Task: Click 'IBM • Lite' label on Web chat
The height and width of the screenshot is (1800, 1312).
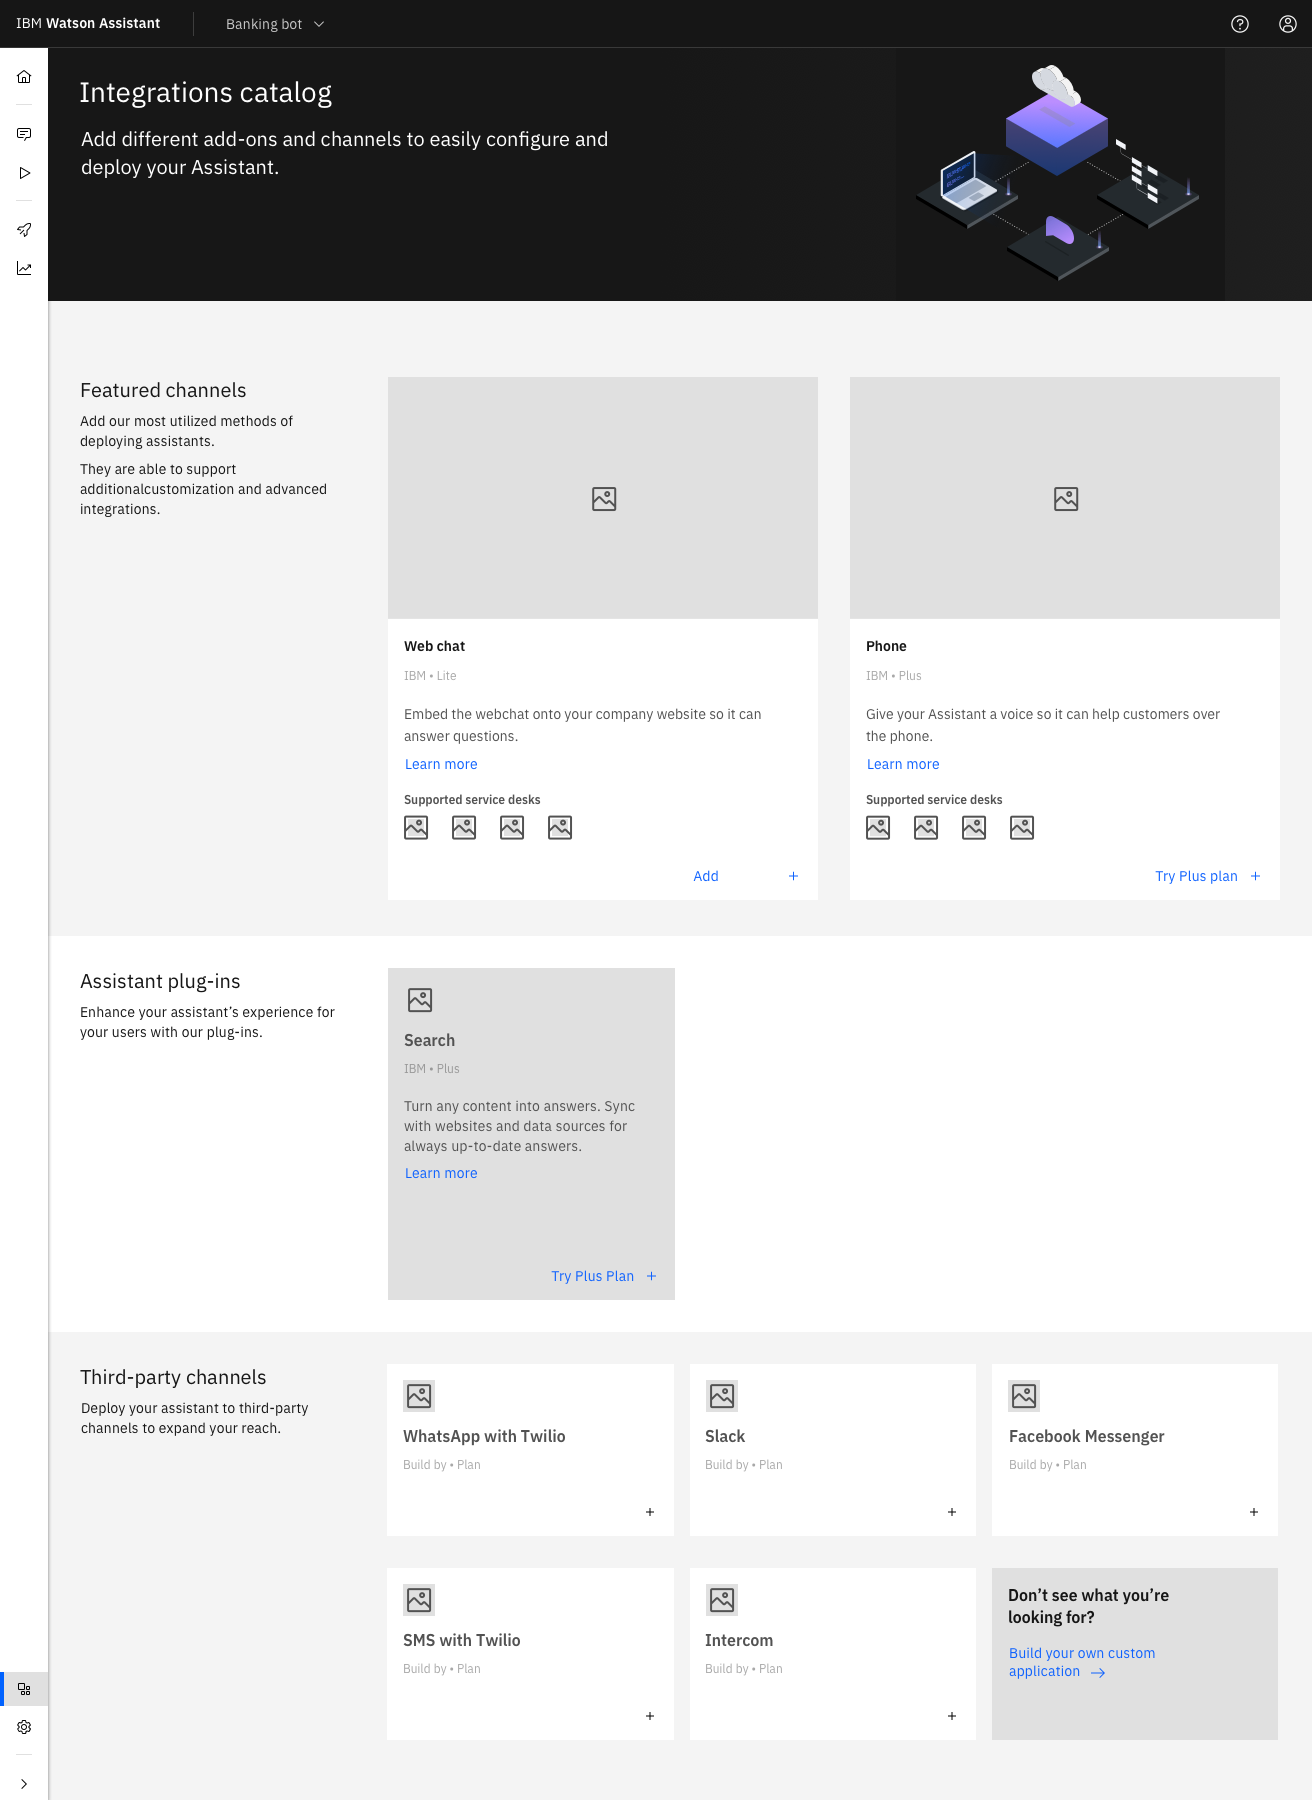Action: tap(430, 676)
